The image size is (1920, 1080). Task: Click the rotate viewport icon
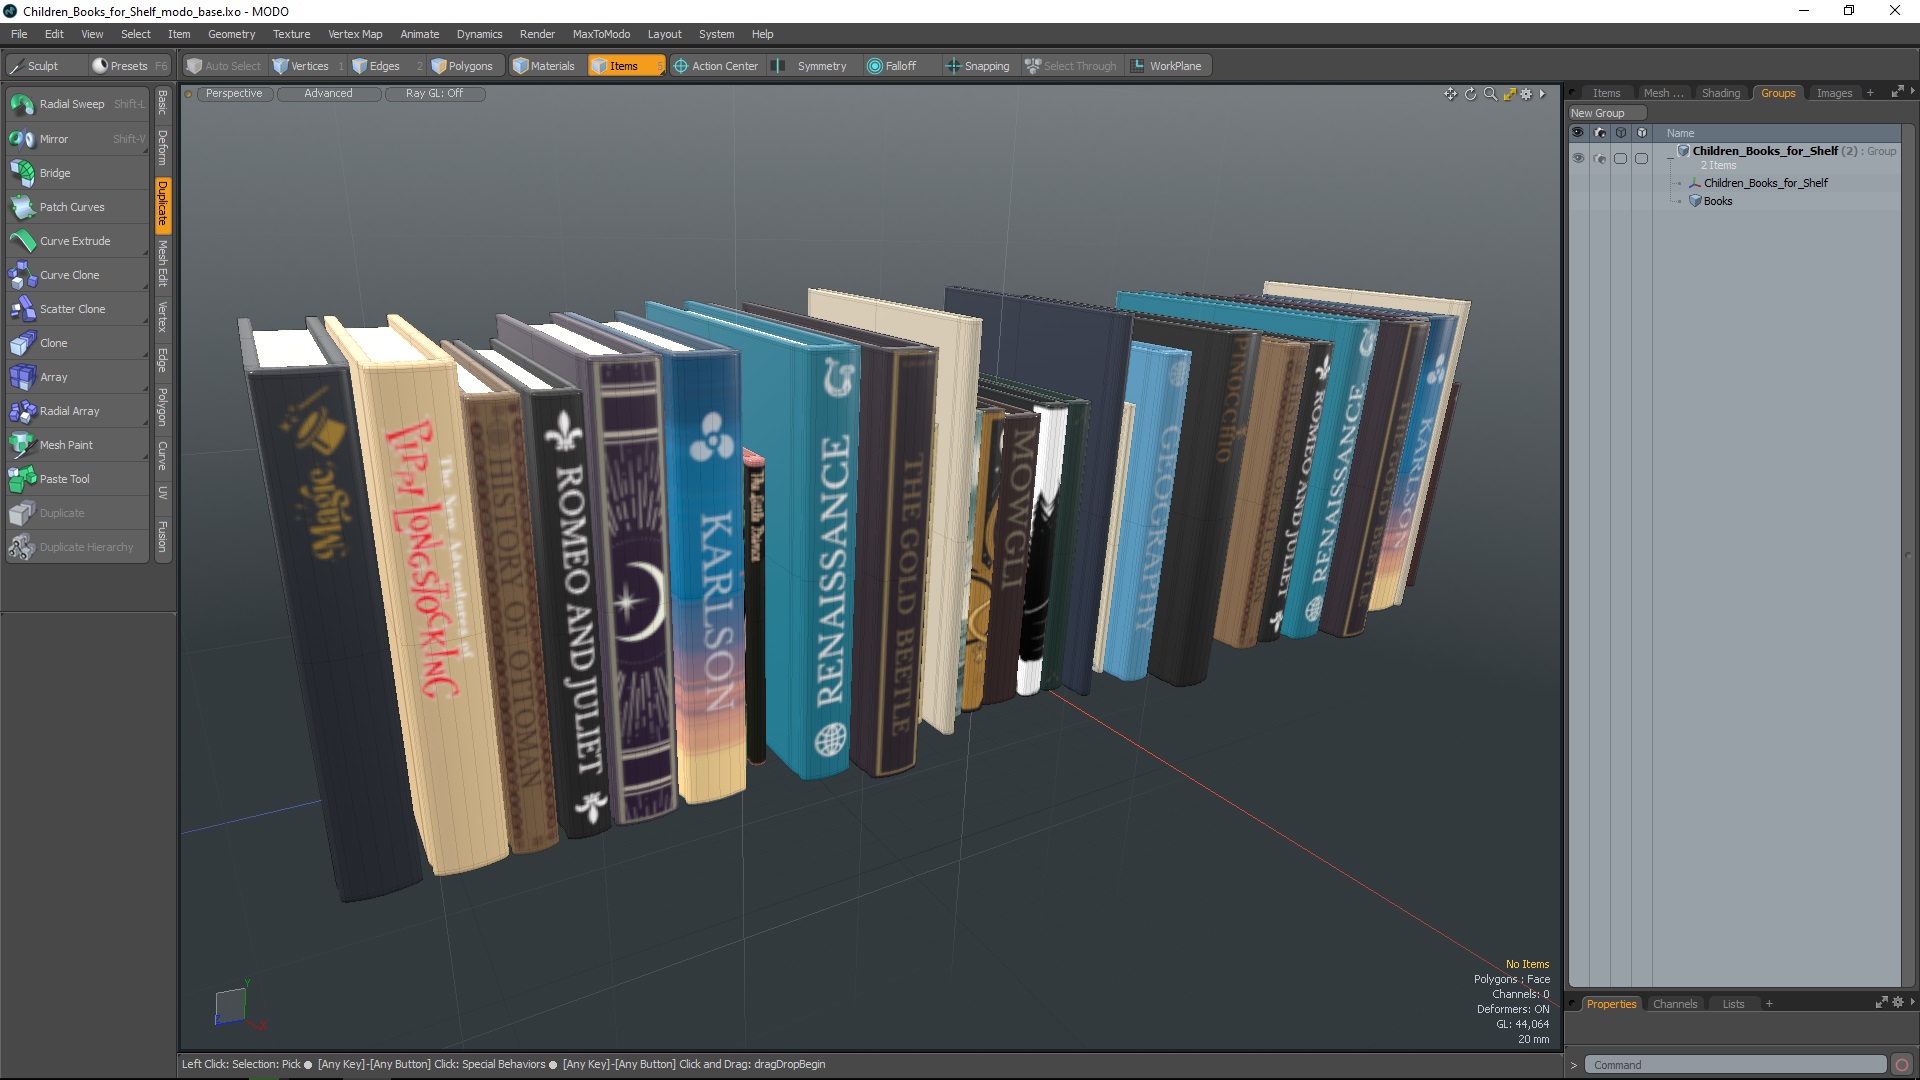pos(1470,94)
